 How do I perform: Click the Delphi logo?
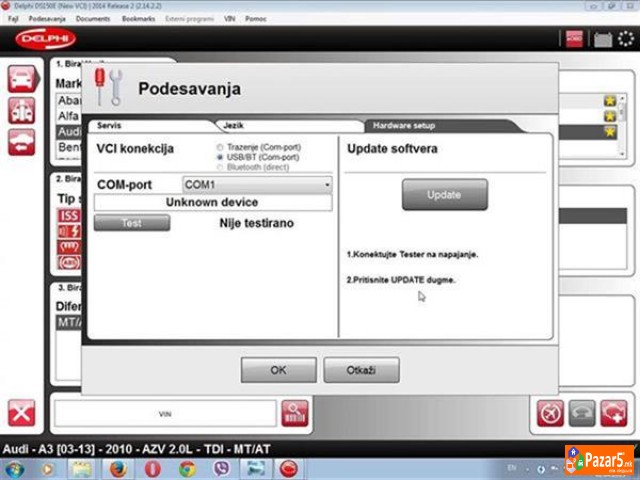point(46,39)
